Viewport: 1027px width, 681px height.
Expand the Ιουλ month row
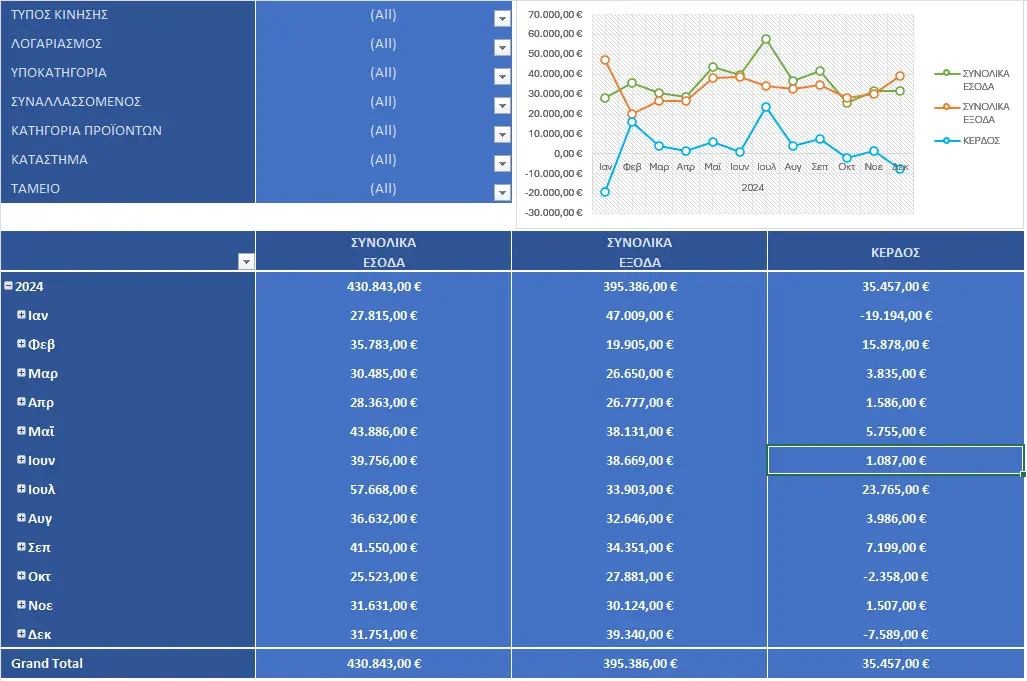(x=21, y=488)
